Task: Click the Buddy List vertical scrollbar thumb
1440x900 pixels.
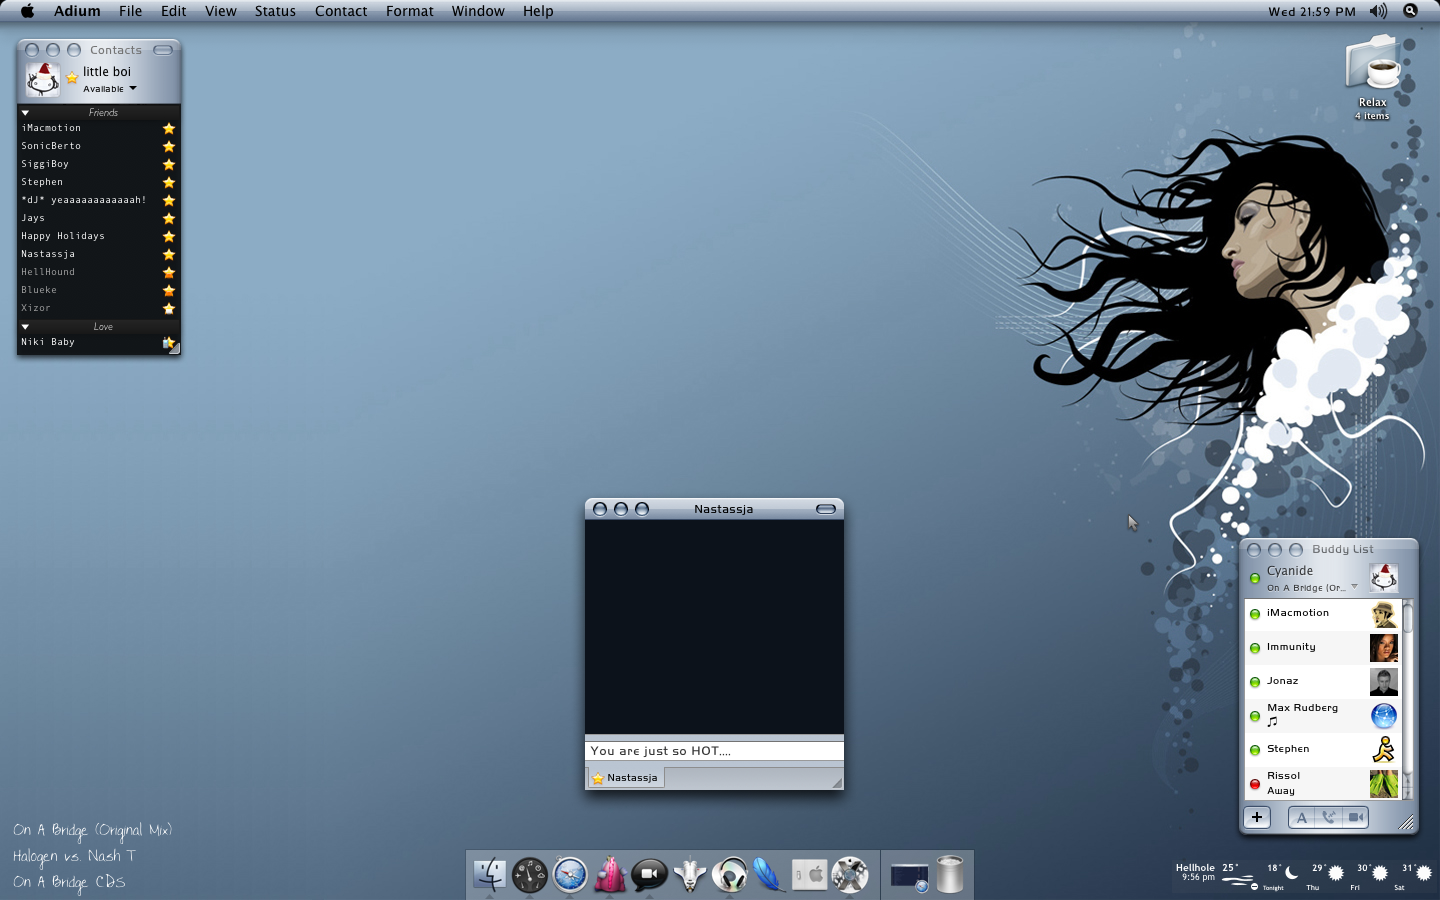Action: coord(1408,617)
